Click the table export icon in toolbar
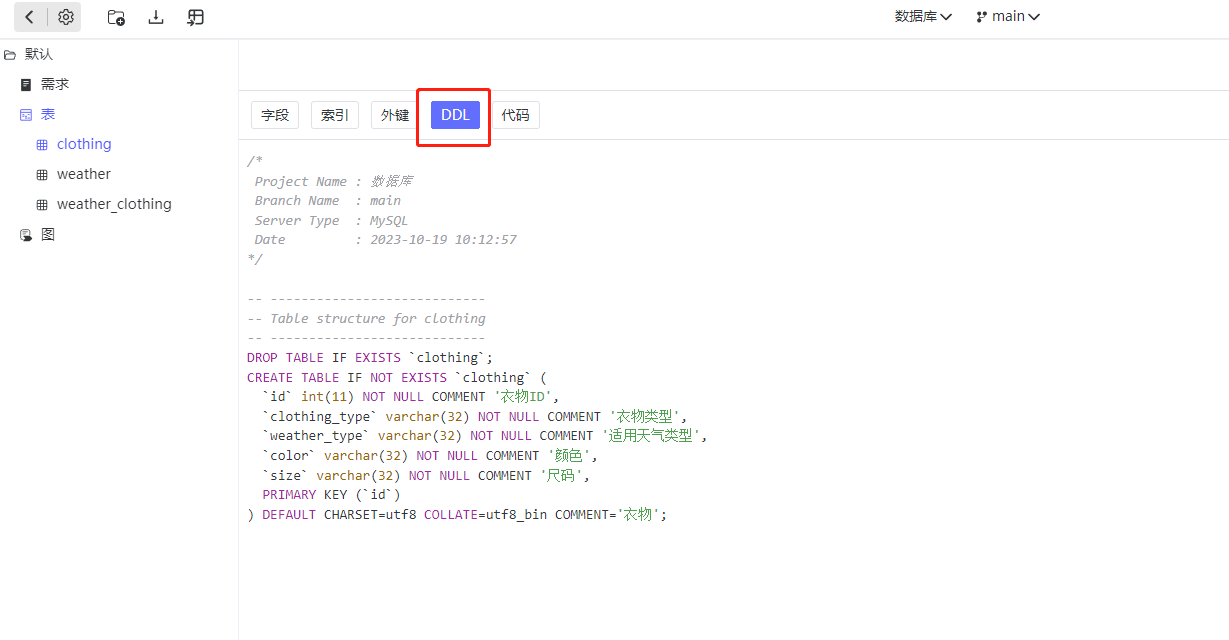The image size is (1229, 640). pyautogui.click(x=195, y=17)
